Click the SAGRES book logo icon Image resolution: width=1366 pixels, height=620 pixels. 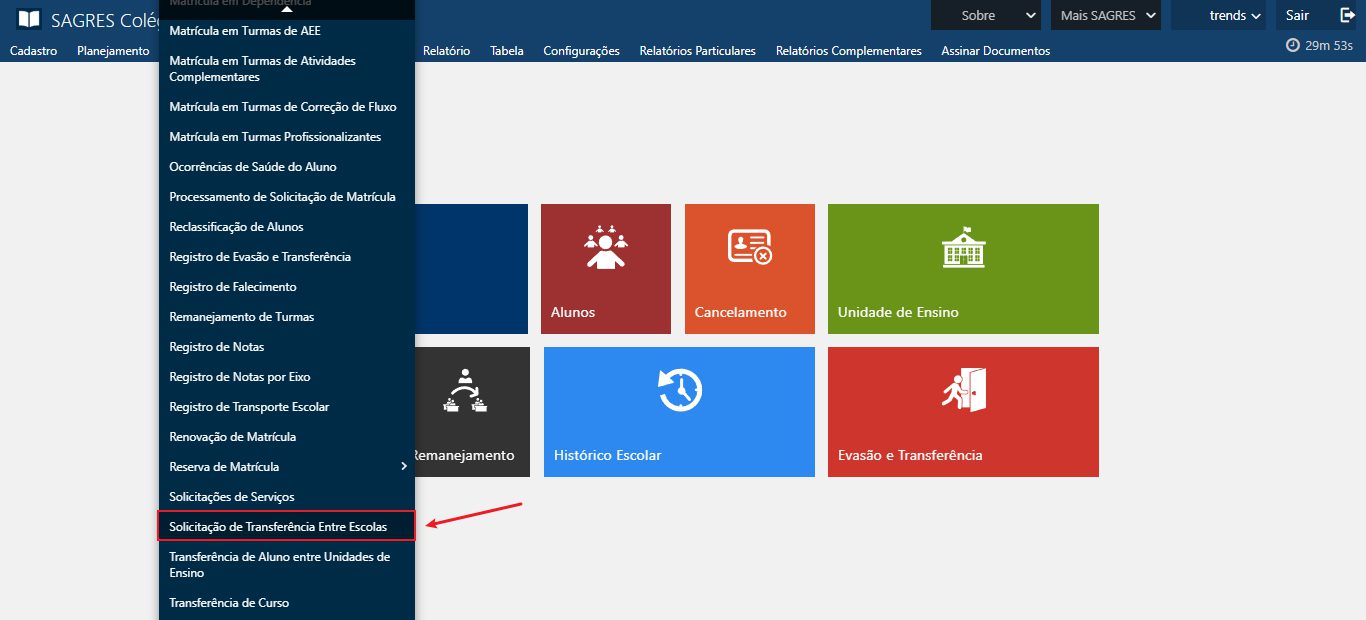pyautogui.click(x=30, y=17)
